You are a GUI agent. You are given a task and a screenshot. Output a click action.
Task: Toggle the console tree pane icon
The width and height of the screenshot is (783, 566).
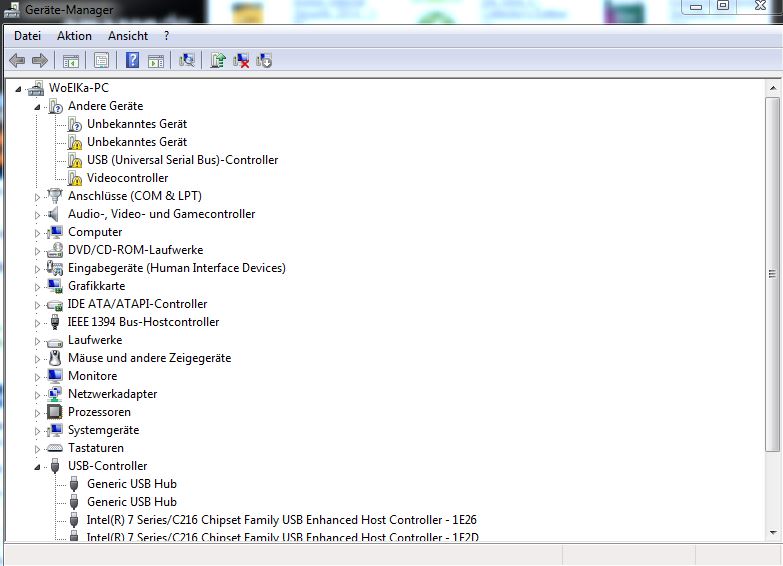point(71,61)
